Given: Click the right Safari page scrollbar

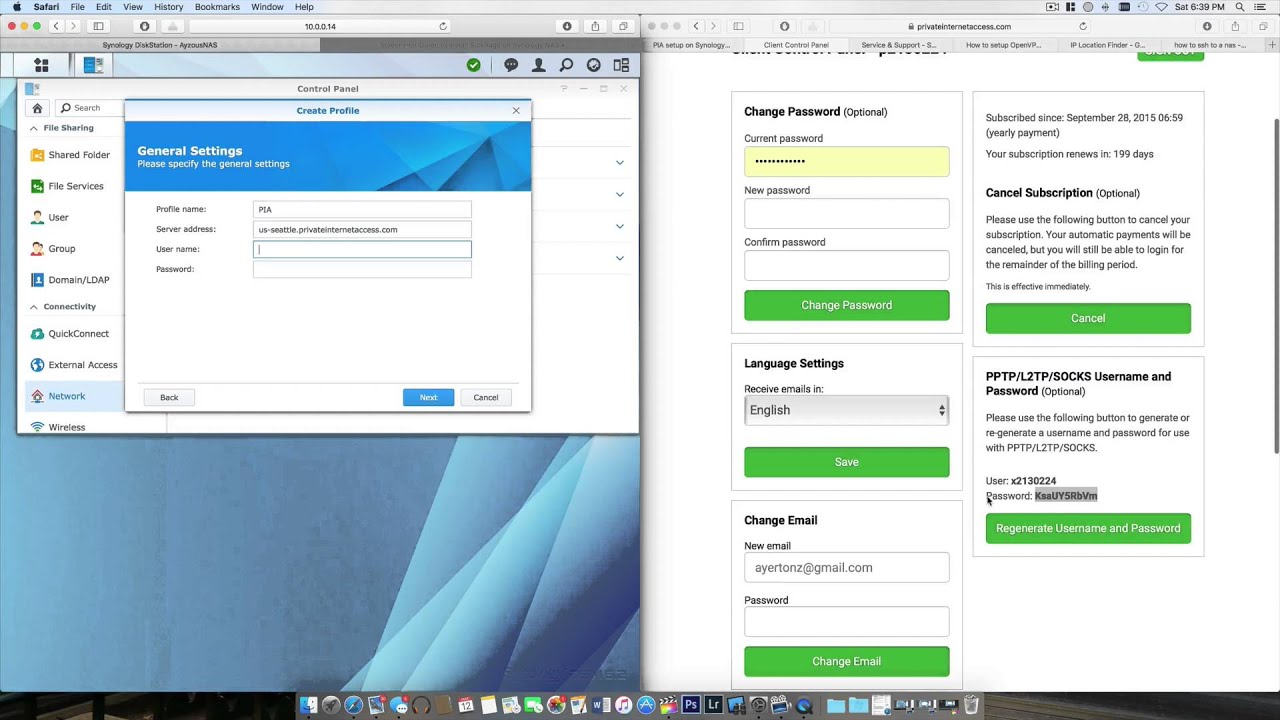Looking at the screenshot, I should (1275, 285).
